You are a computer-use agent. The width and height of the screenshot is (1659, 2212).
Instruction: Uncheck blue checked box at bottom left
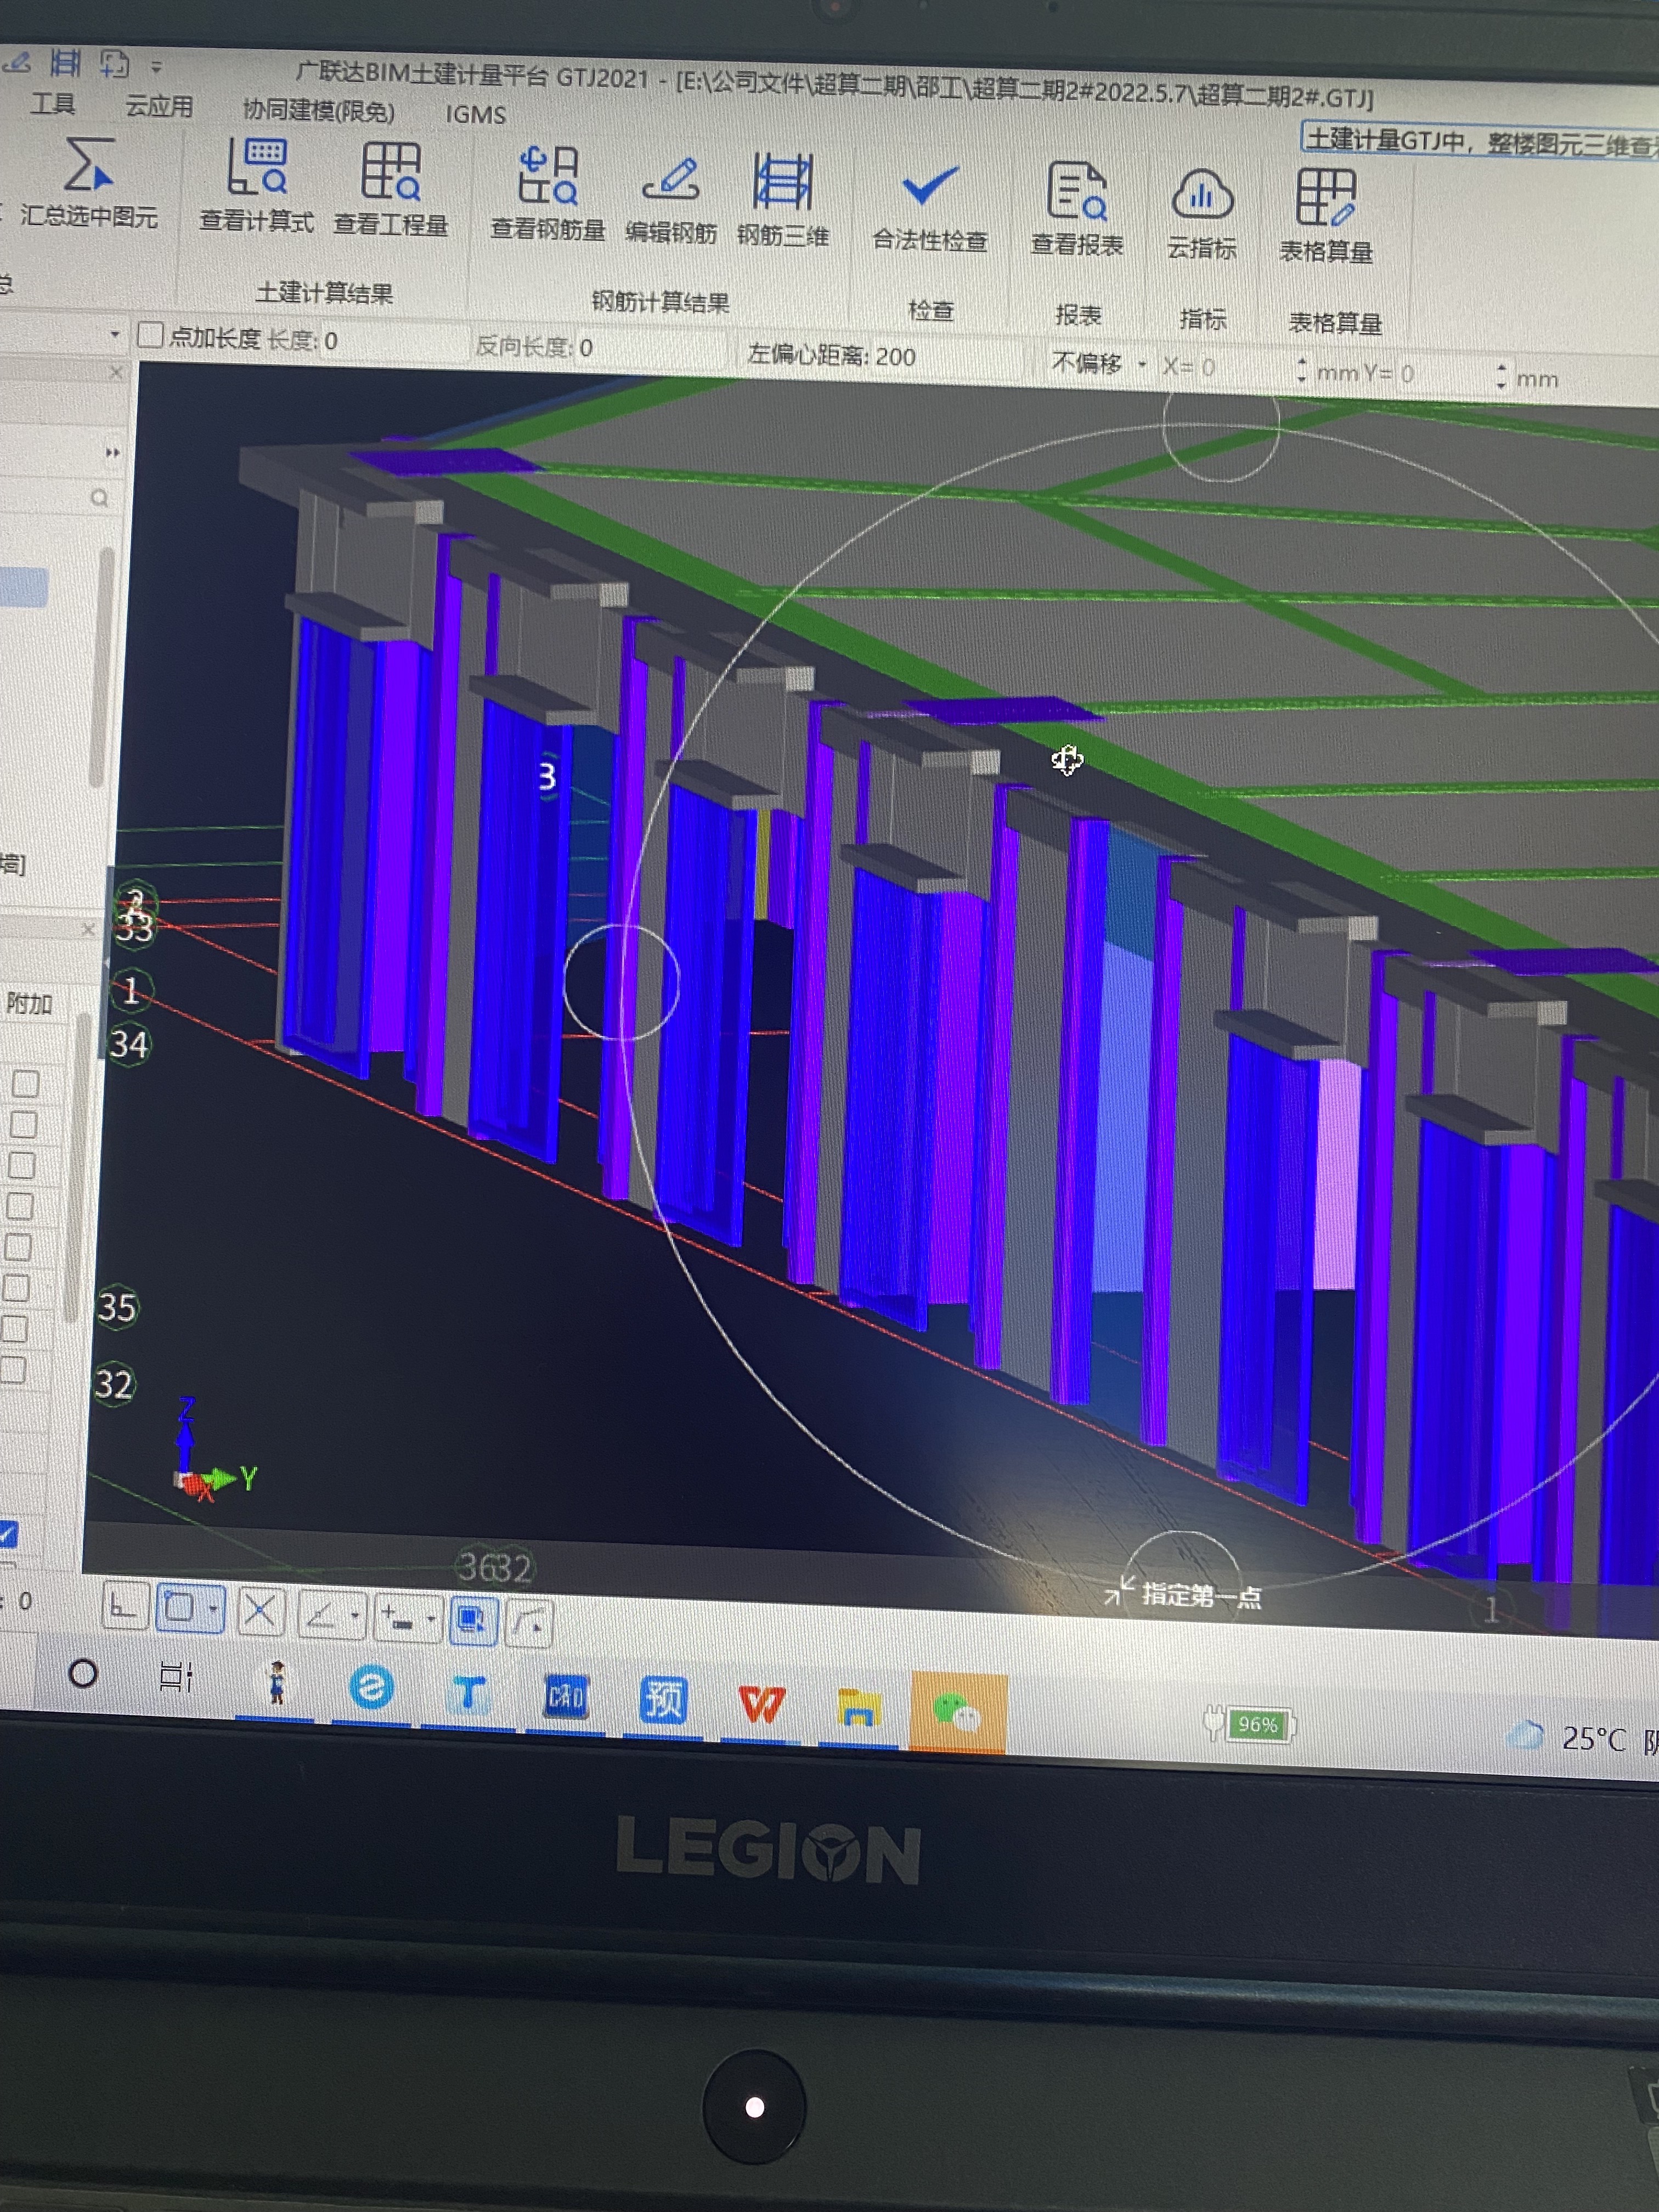pos(8,1533)
